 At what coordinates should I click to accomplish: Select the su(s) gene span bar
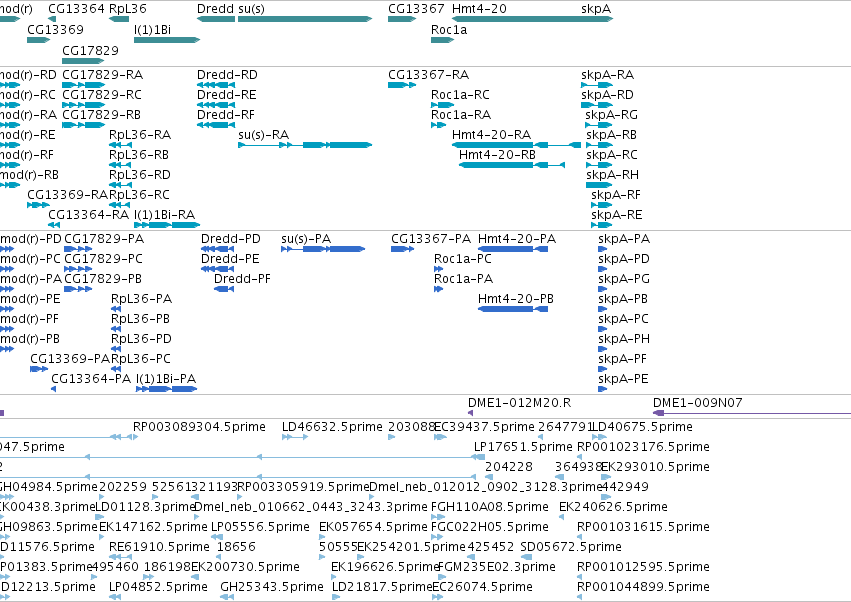coord(305,19)
